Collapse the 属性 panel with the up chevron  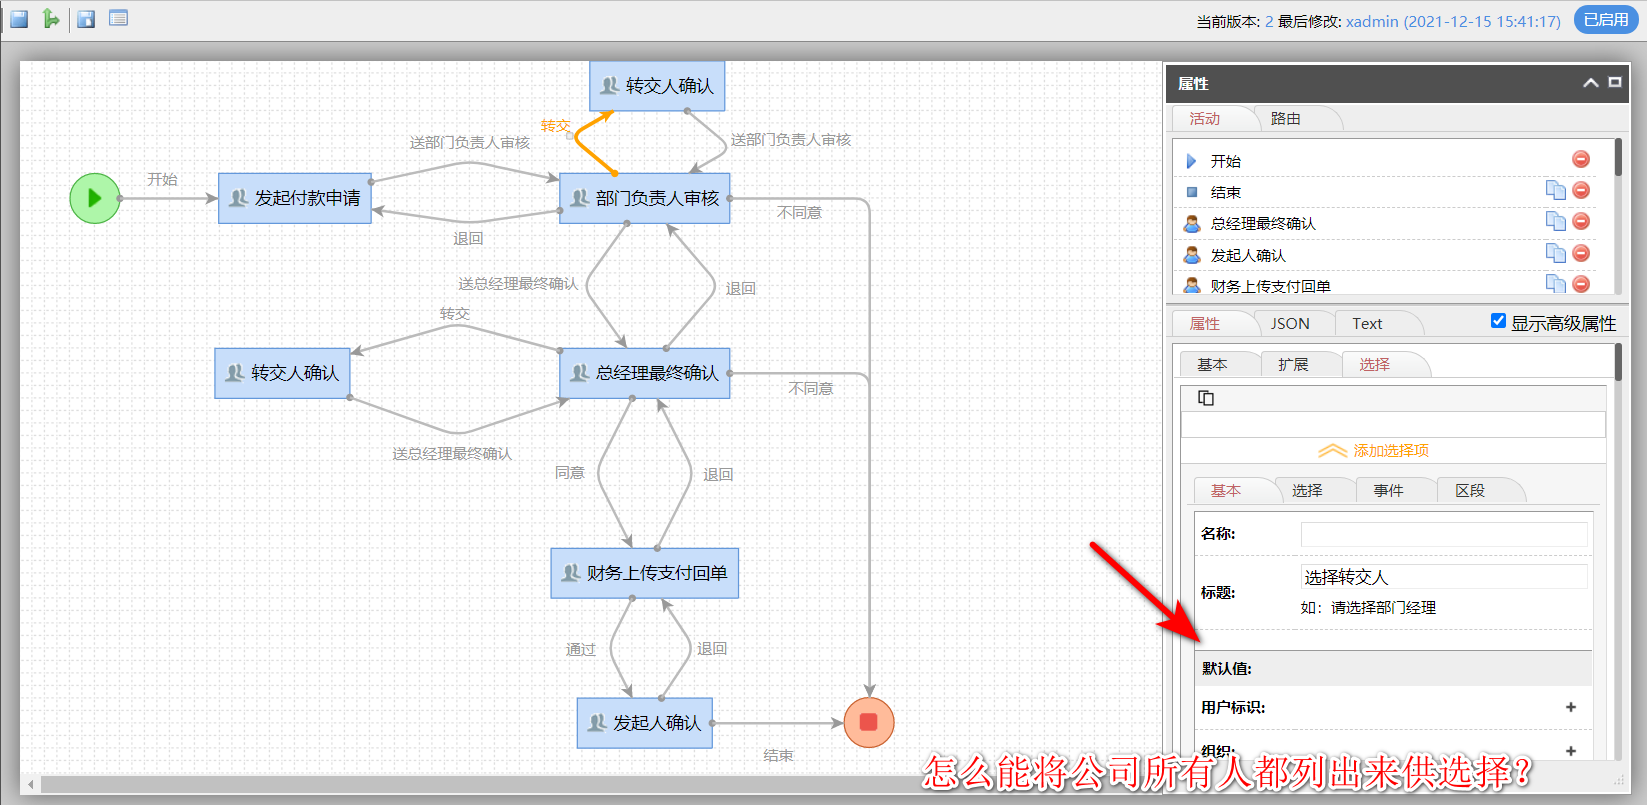click(x=1590, y=83)
